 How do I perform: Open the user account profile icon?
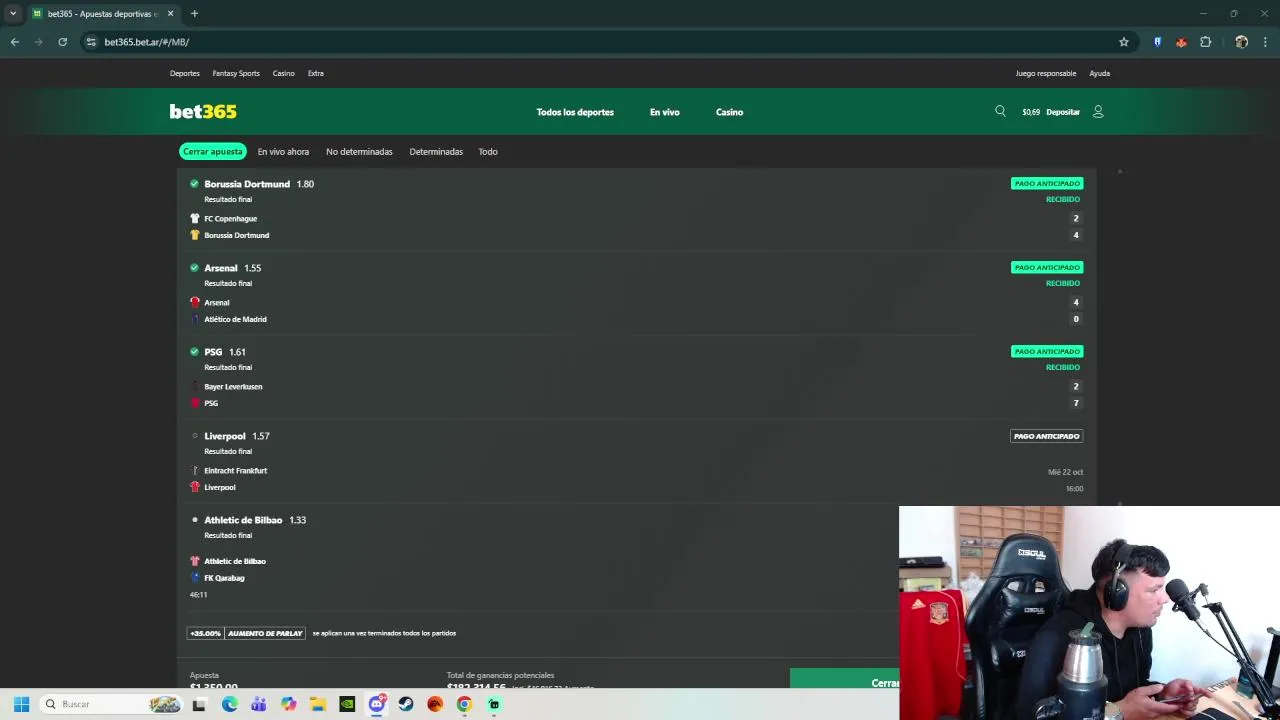(x=1098, y=112)
